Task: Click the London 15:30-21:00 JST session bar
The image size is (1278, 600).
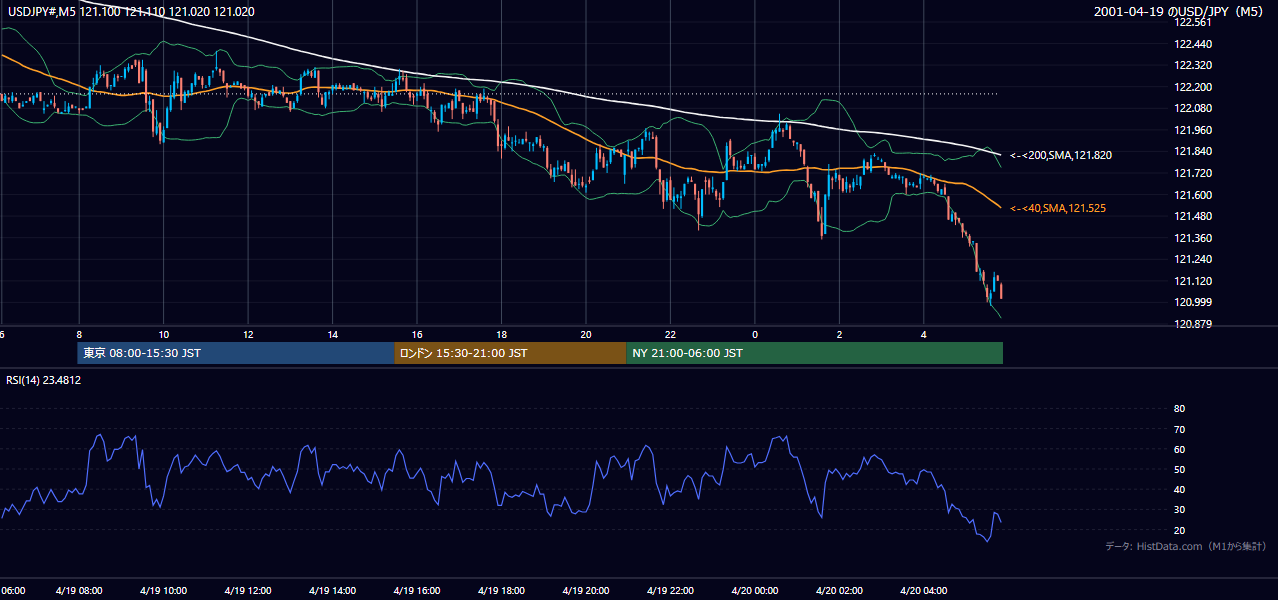Action: [x=510, y=353]
